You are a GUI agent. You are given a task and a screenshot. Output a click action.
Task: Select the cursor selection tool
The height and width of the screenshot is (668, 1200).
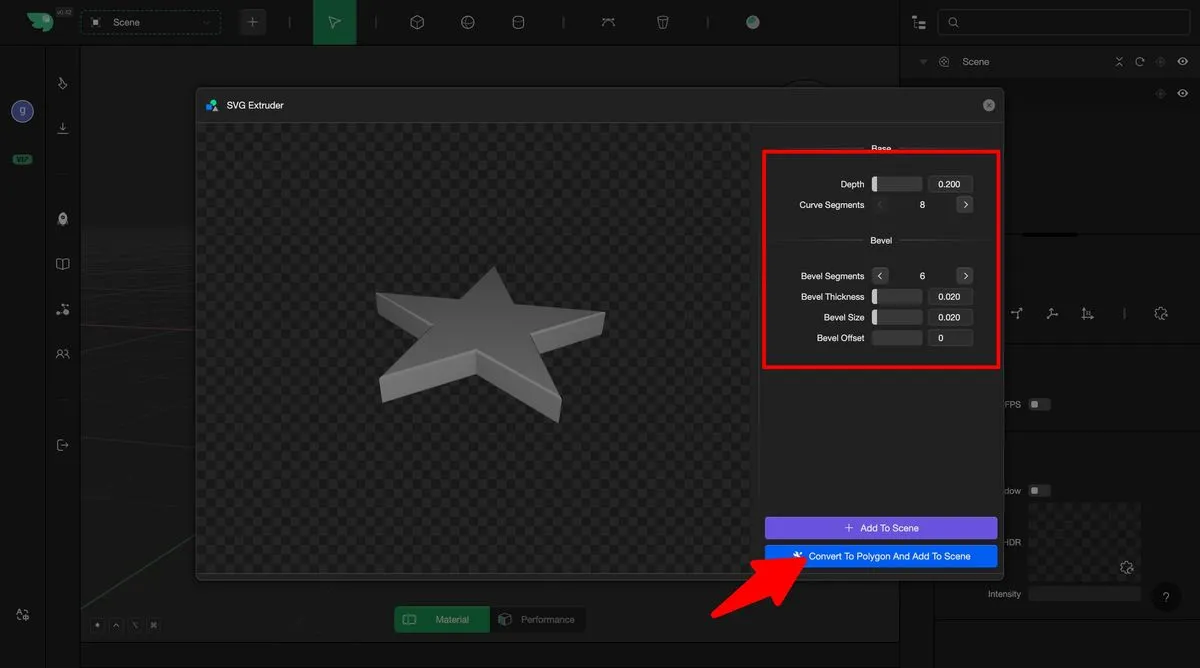(x=334, y=22)
